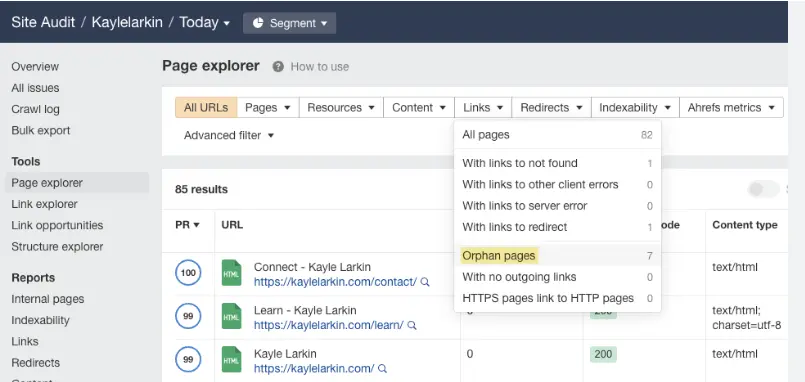
Task: Select the Orphan pages menu entry
Action: (x=558, y=256)
